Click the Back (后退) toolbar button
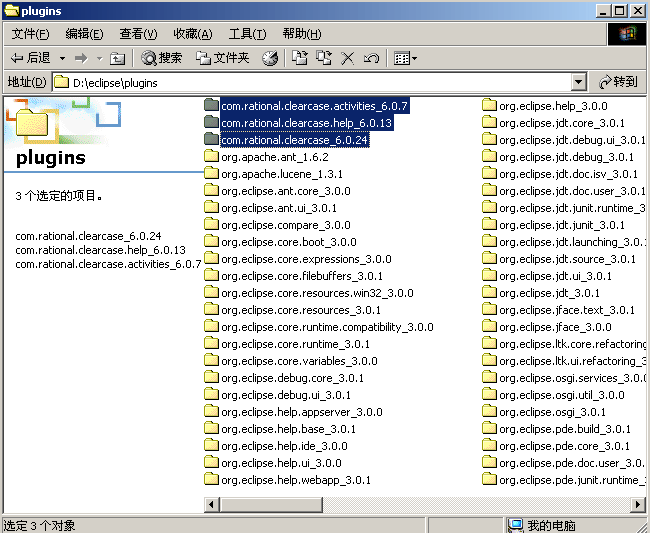The height and width of the screenshot is (533, 650). coord(30,58)
